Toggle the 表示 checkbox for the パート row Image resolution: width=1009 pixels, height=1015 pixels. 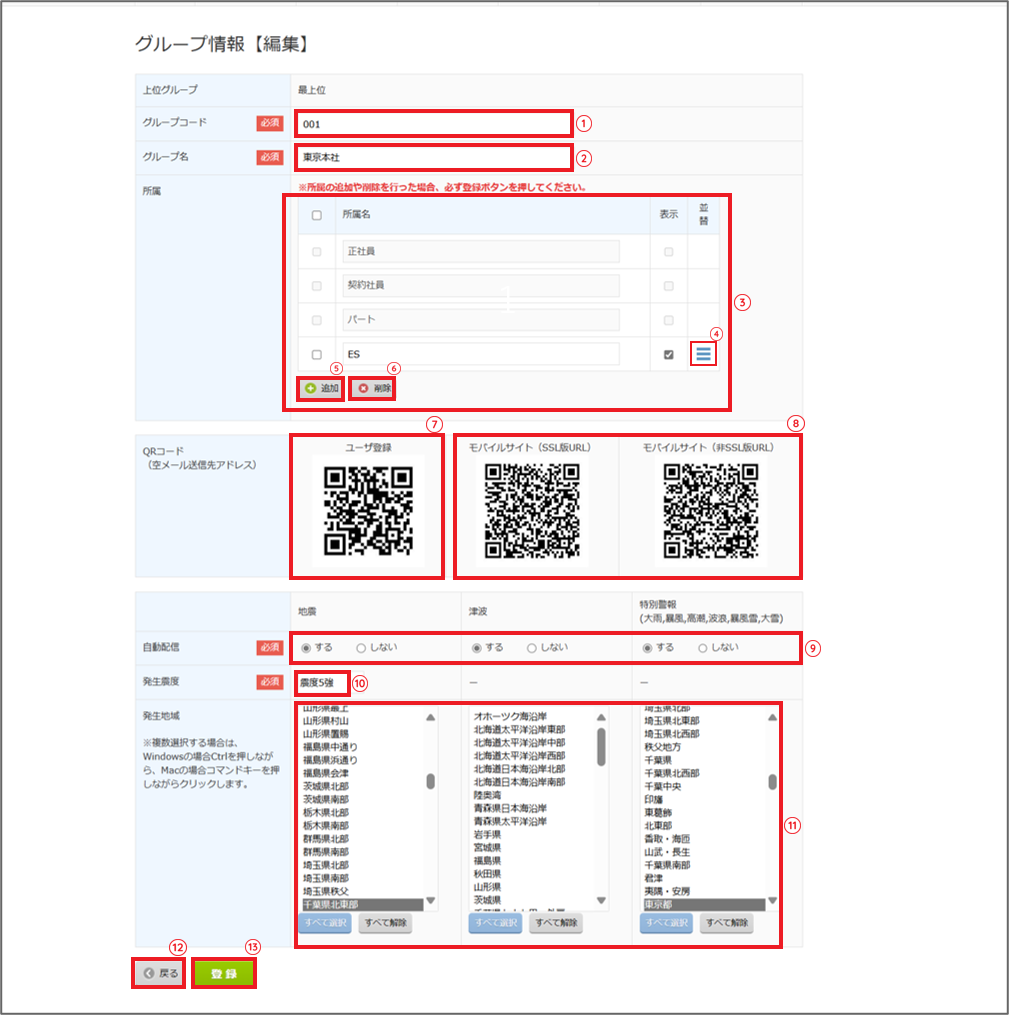669,320
